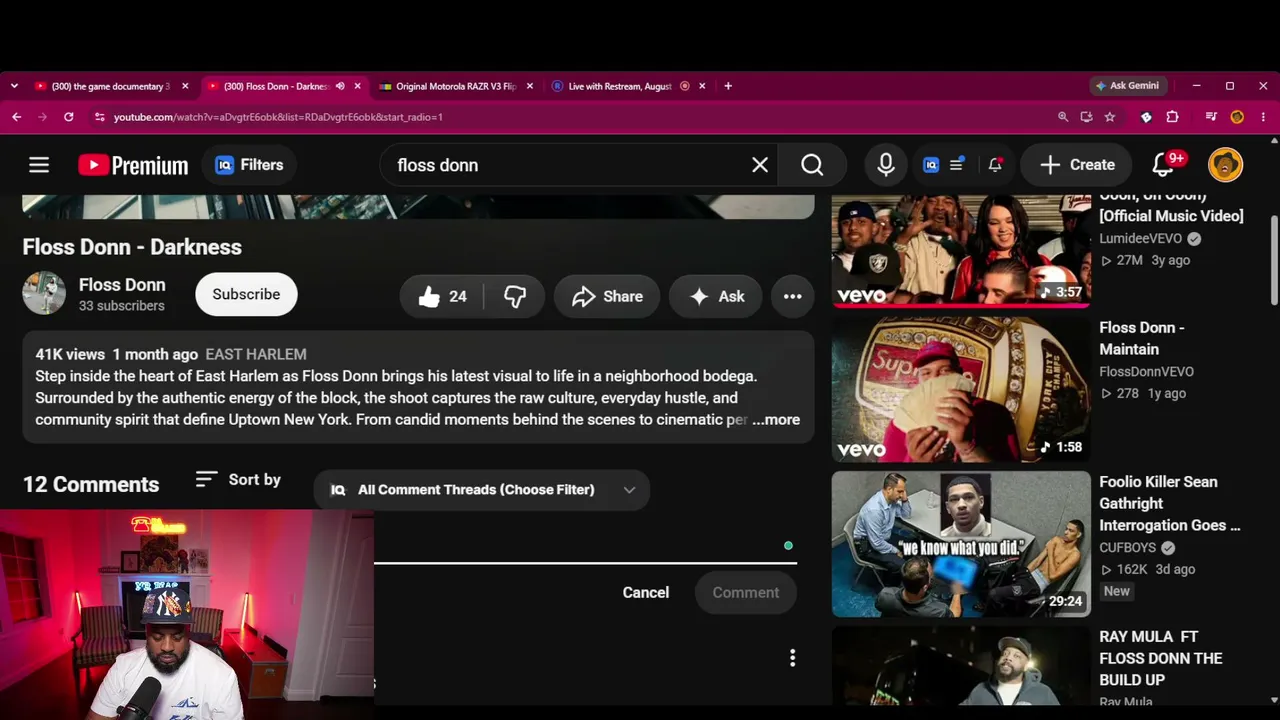1280x720 pixels.
Task: Open Floss Donn - Maintain video thumbnail
Action: (x=961, y=390)
